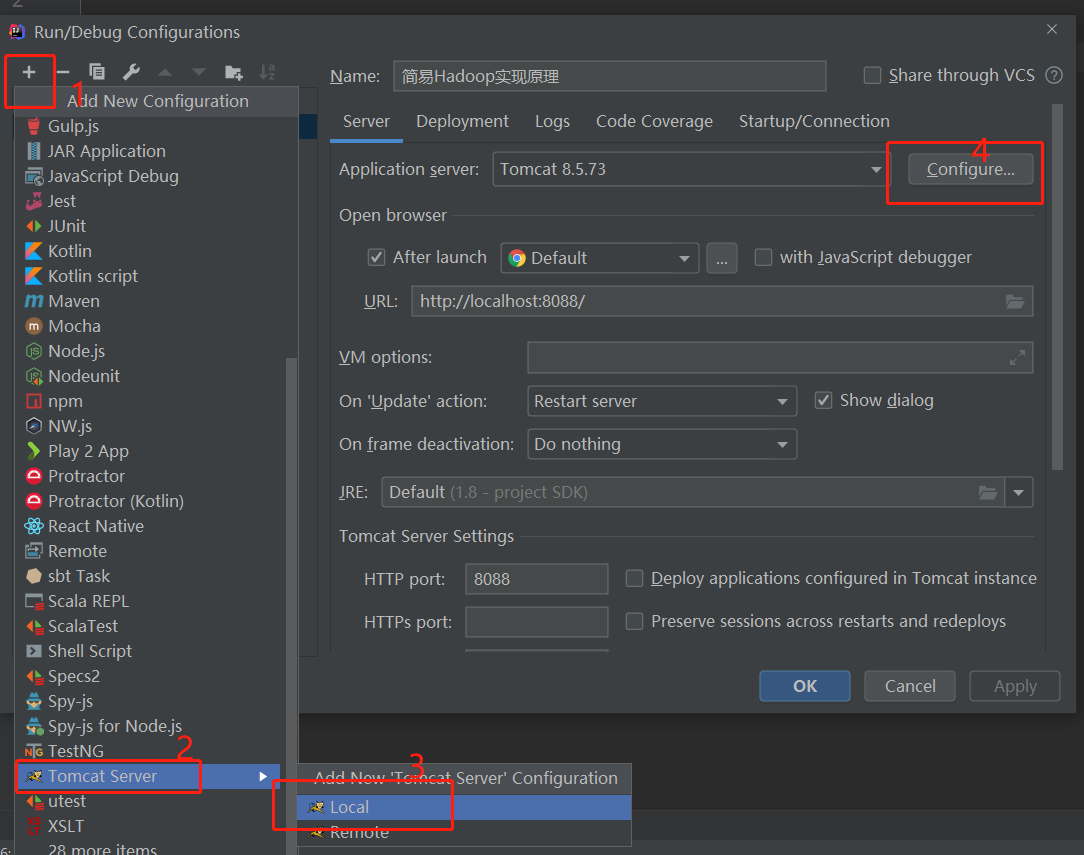
Task: Expand the VM options field
Action: coord(1017,357)
